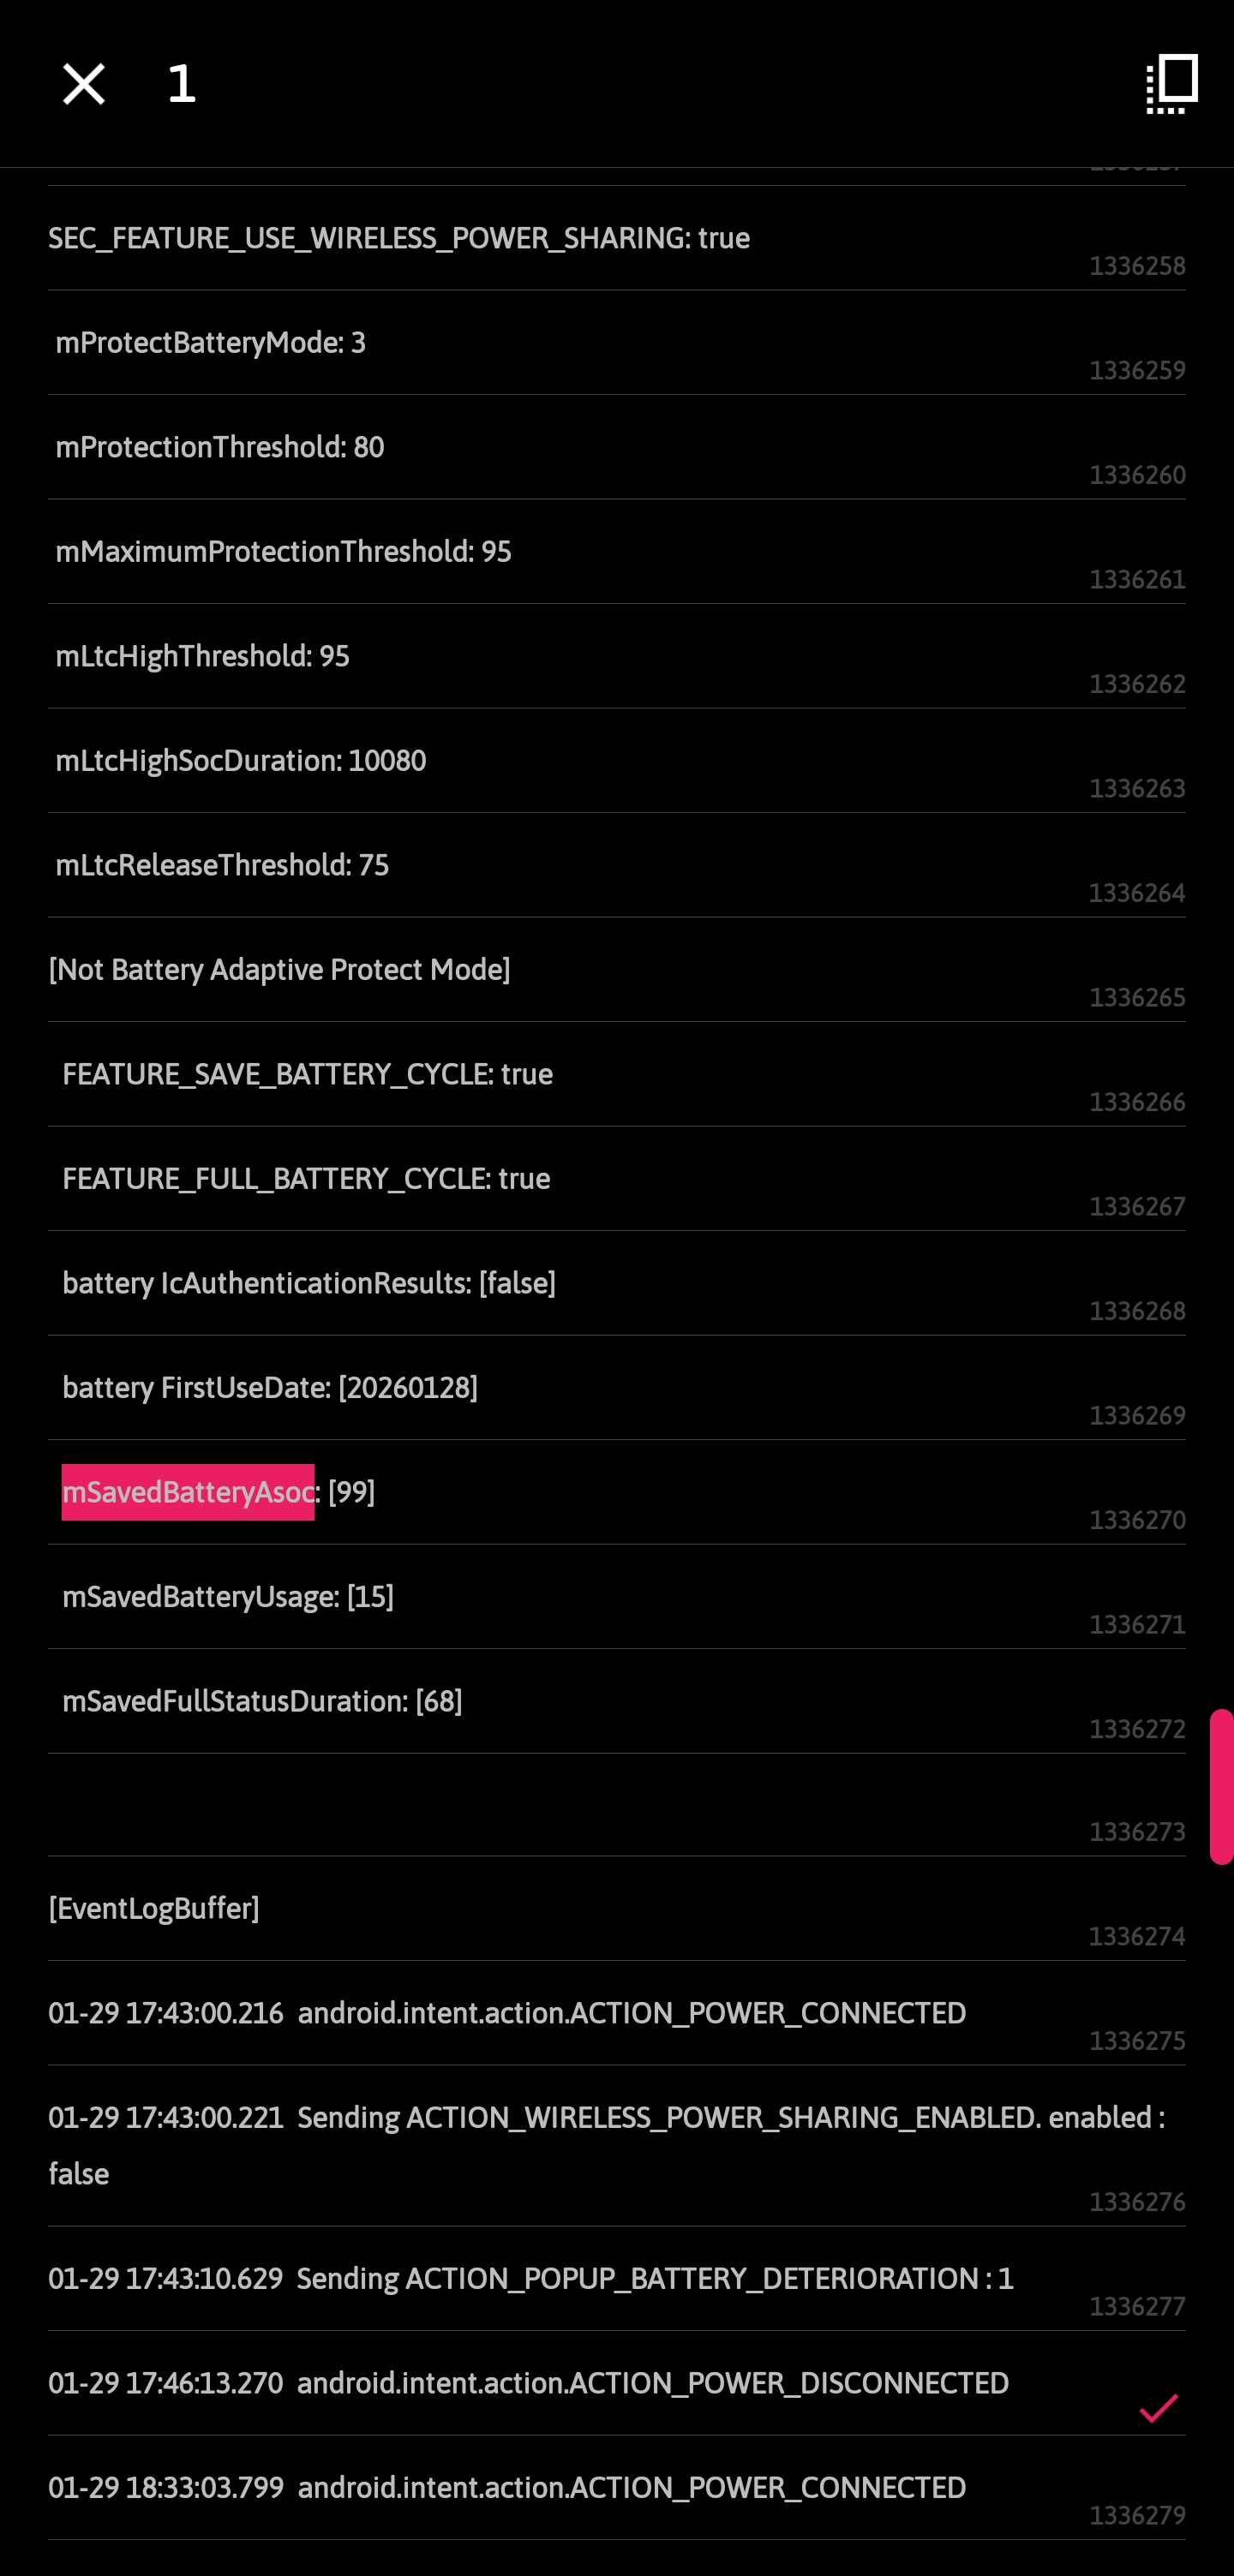Screen dimensions: 1234x2576
Task: Select the battery FirstUseDate line
Action: click(x=270, y=1388)
